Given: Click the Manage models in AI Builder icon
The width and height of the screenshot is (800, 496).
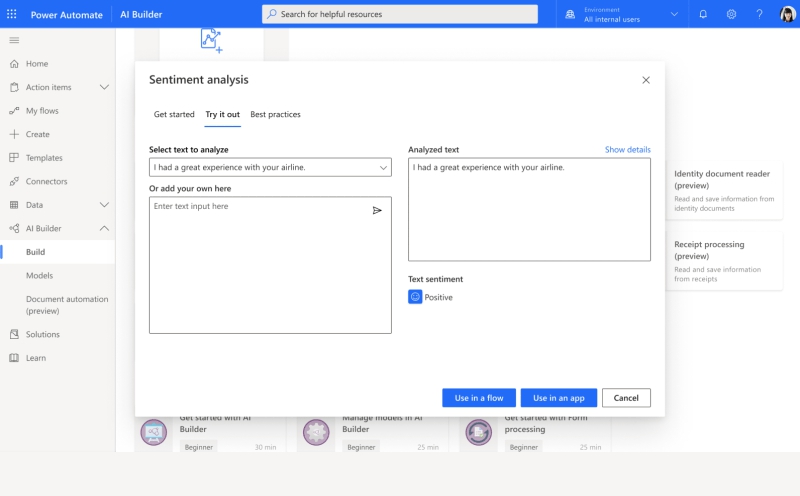Looking at the screenshot, I should [316, 432].
